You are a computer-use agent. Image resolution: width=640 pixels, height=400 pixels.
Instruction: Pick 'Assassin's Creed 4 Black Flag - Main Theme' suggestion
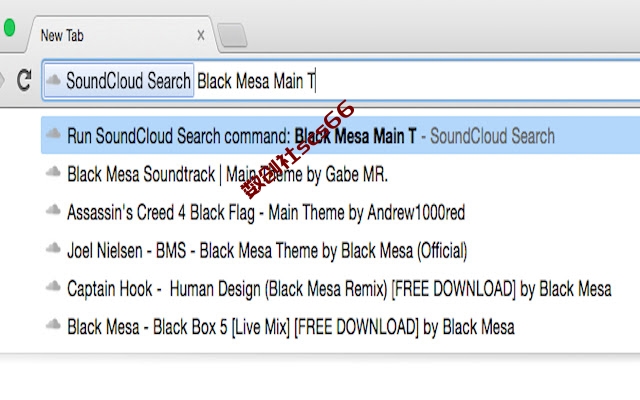(340, 213)
